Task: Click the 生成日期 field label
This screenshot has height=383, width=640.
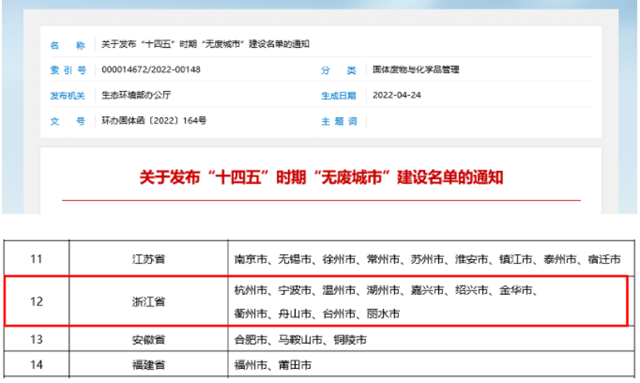Action: click(338, 96)
